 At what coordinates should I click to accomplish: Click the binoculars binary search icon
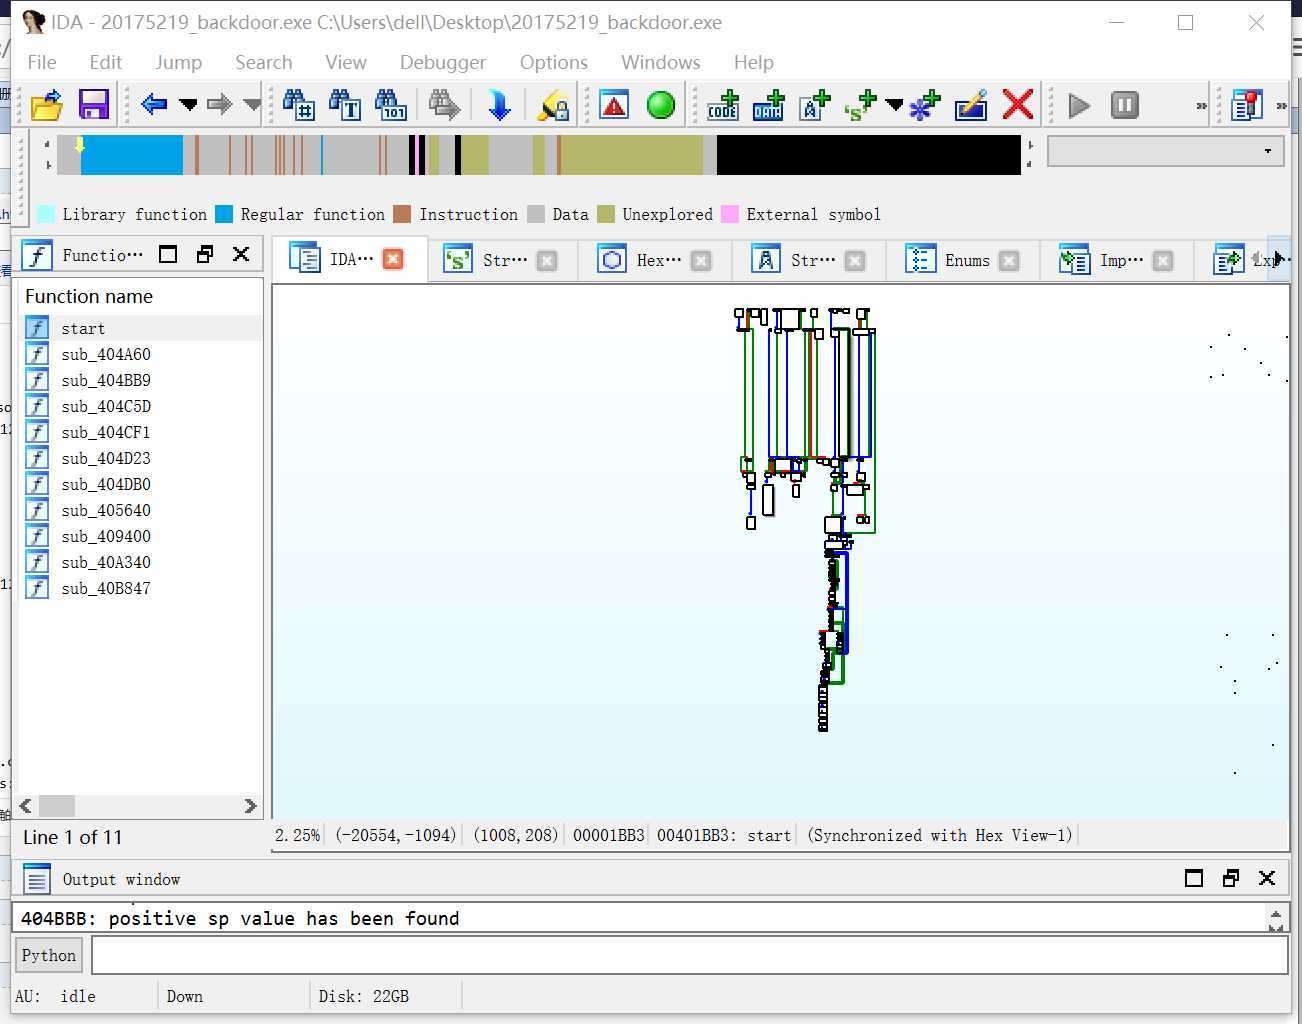point(391,104)
